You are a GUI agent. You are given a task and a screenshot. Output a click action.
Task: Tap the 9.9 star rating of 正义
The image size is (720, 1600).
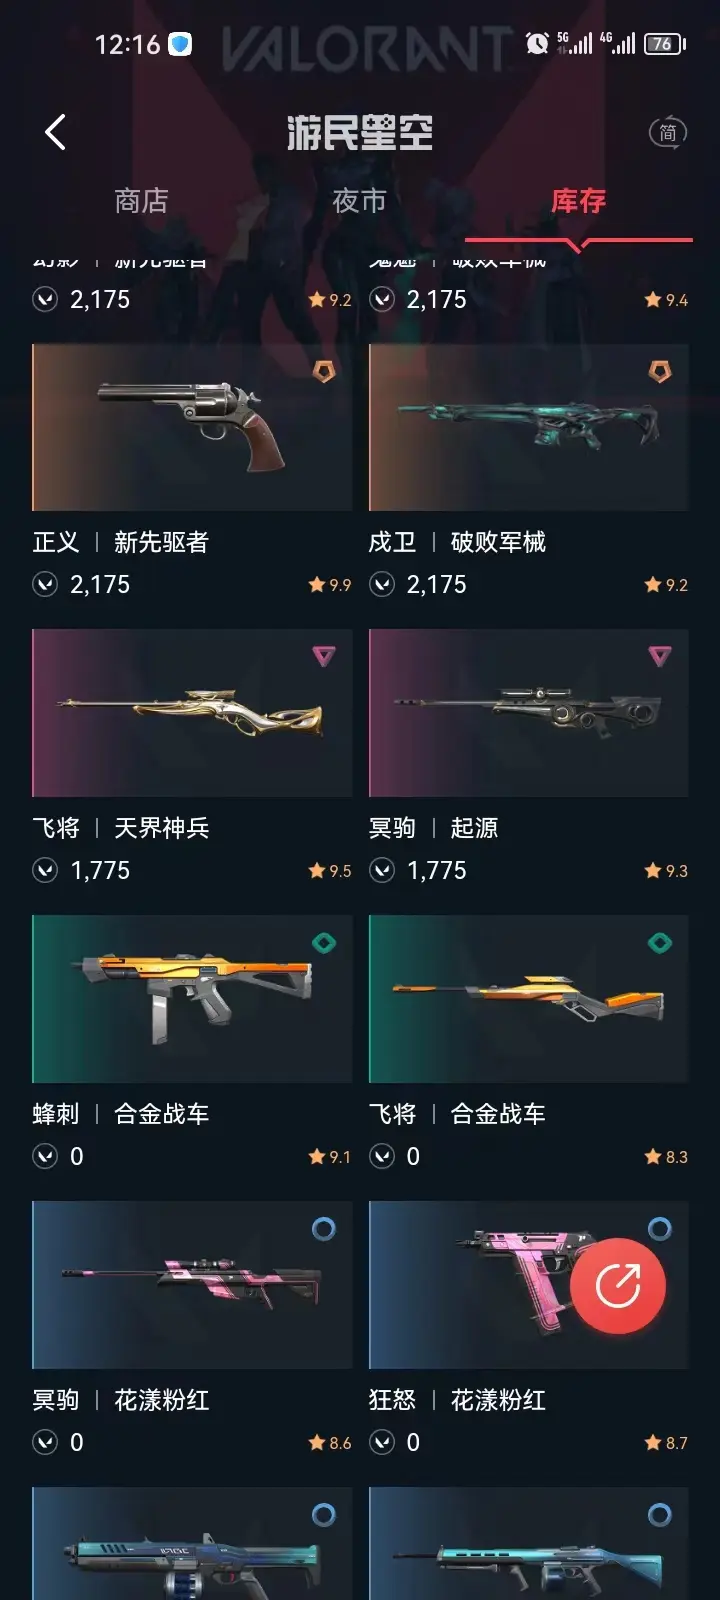tap(330, 585)
